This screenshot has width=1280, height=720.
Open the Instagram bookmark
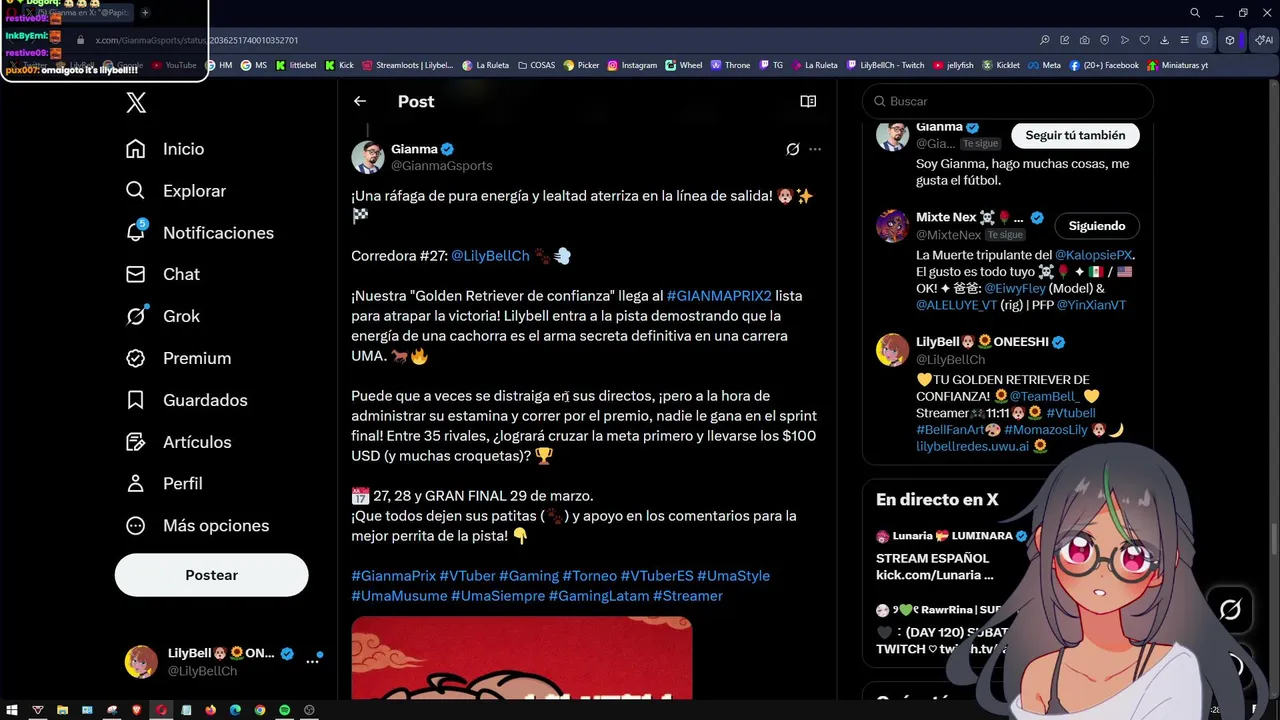(x=632, y=65)
